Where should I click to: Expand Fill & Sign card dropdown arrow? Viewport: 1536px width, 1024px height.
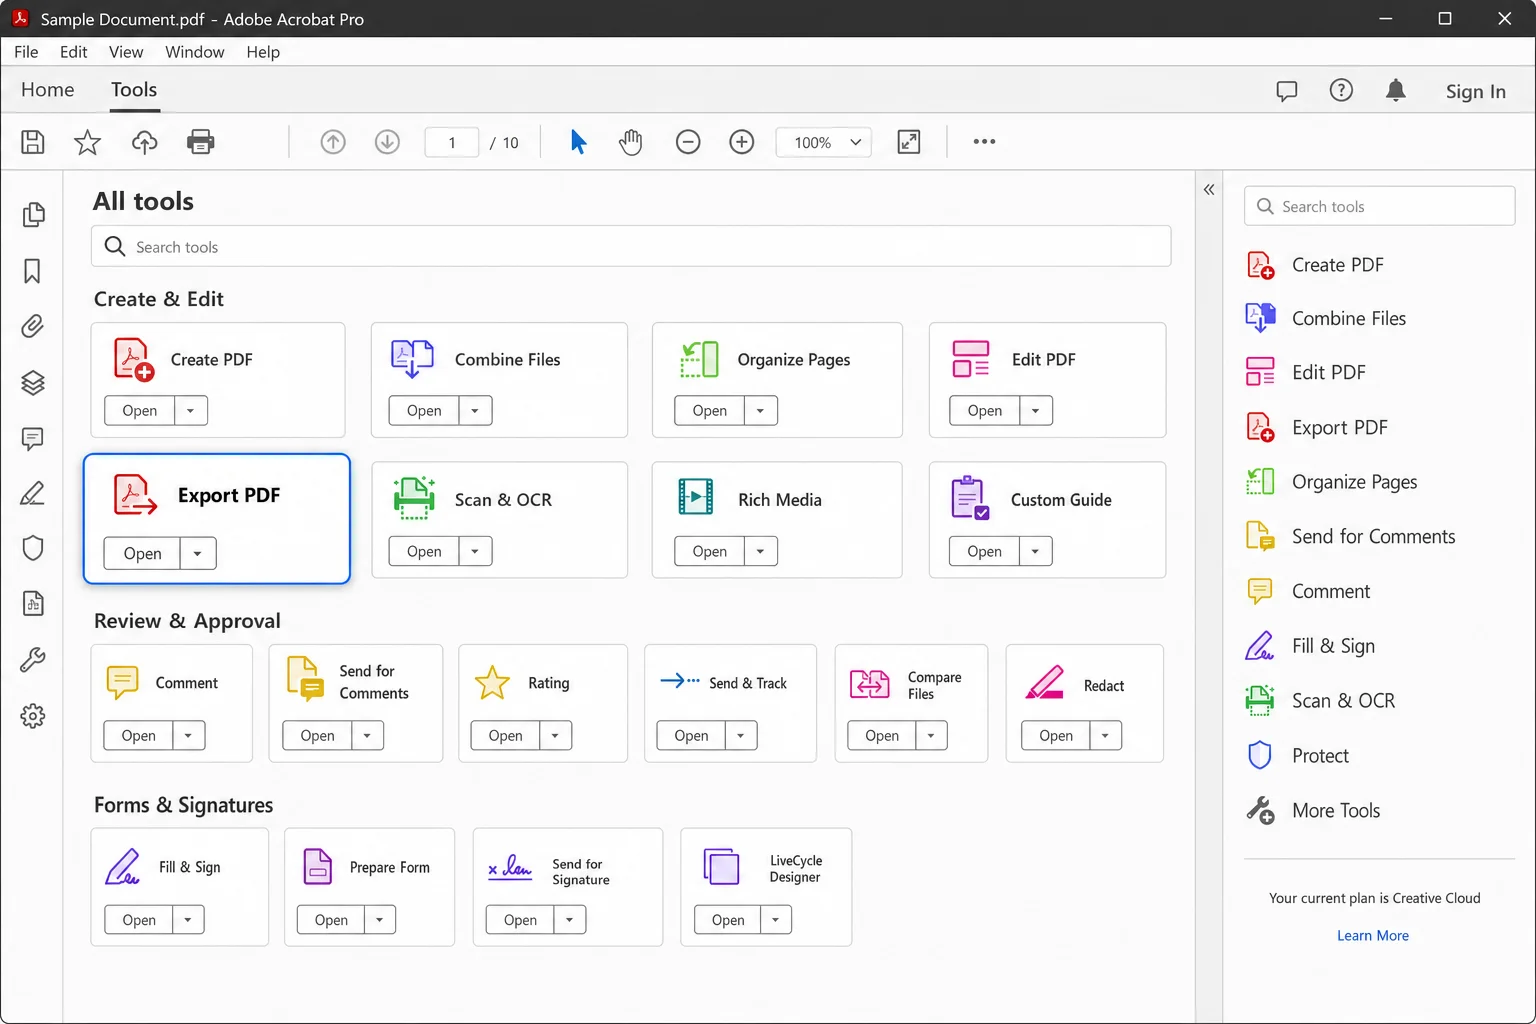[x=188, y=920]
